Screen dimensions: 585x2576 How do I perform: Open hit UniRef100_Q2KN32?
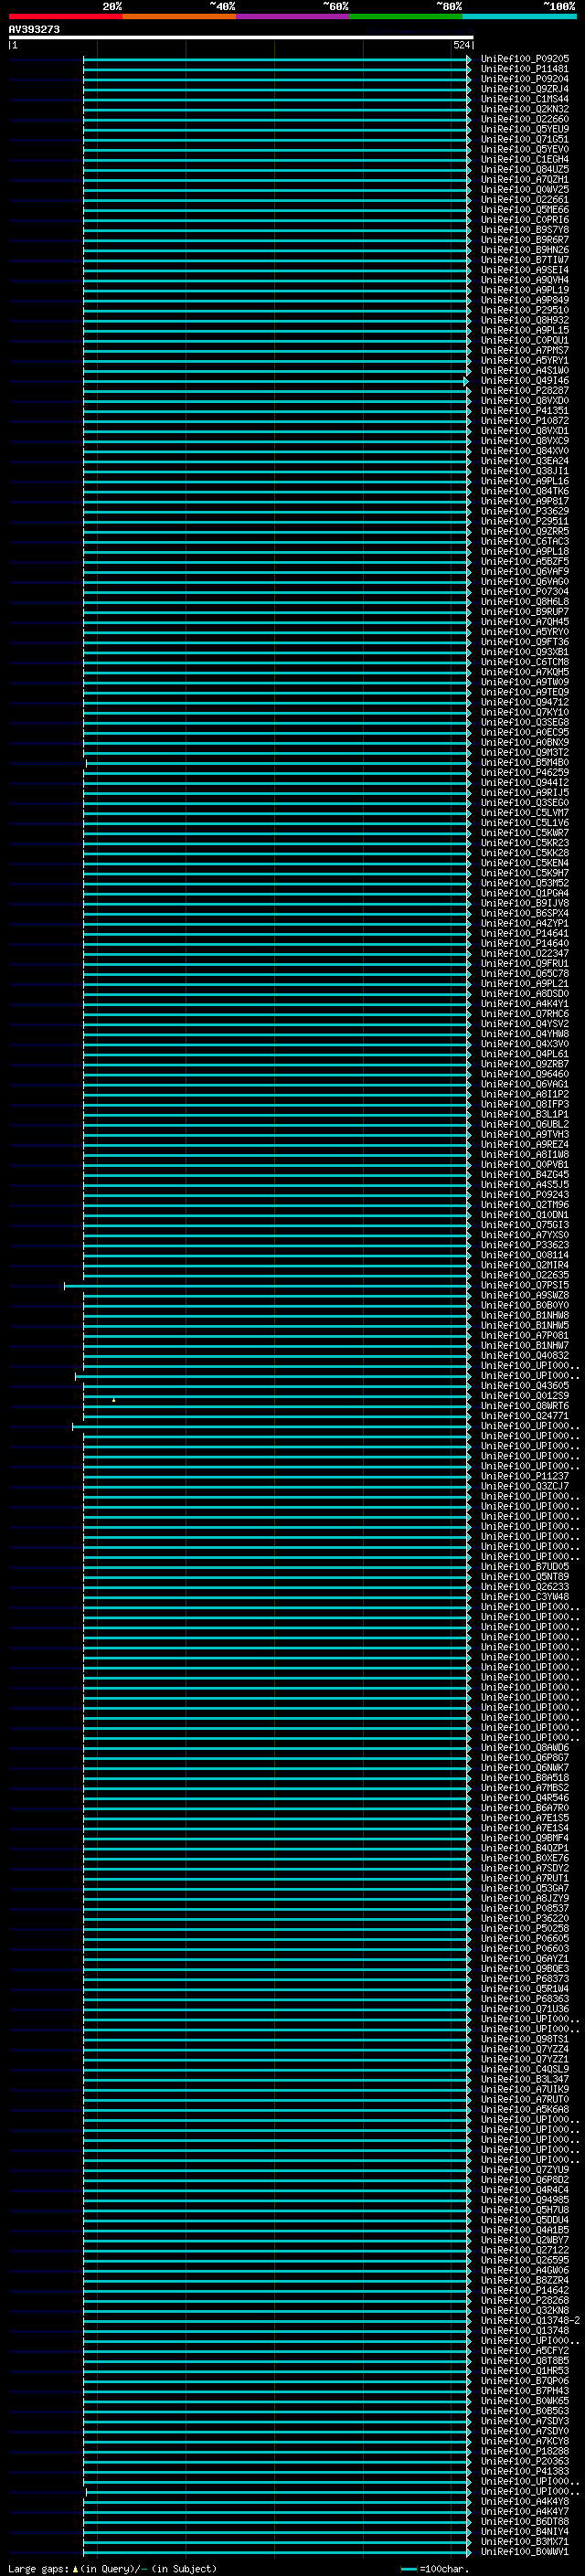pyautogui.click(x=525, y=109)
